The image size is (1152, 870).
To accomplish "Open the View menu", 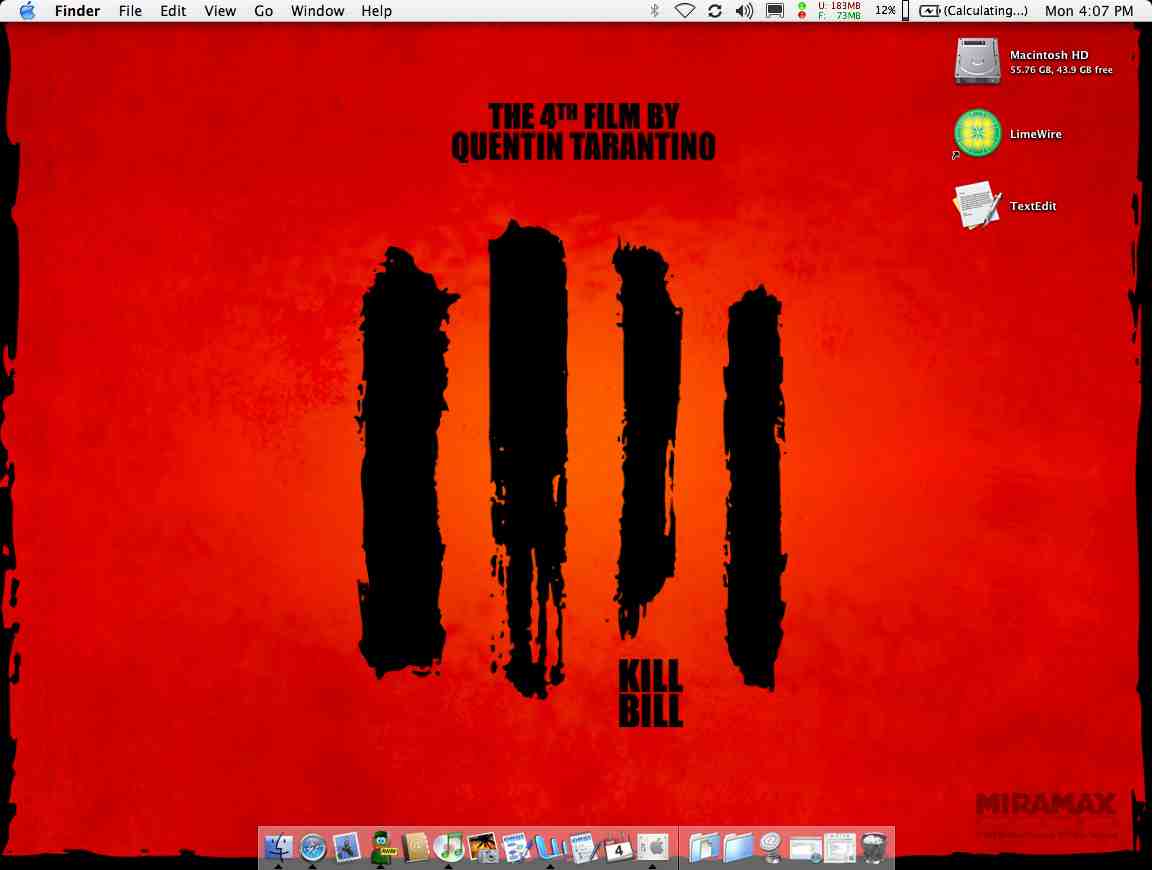I will (x=220, y=10).
